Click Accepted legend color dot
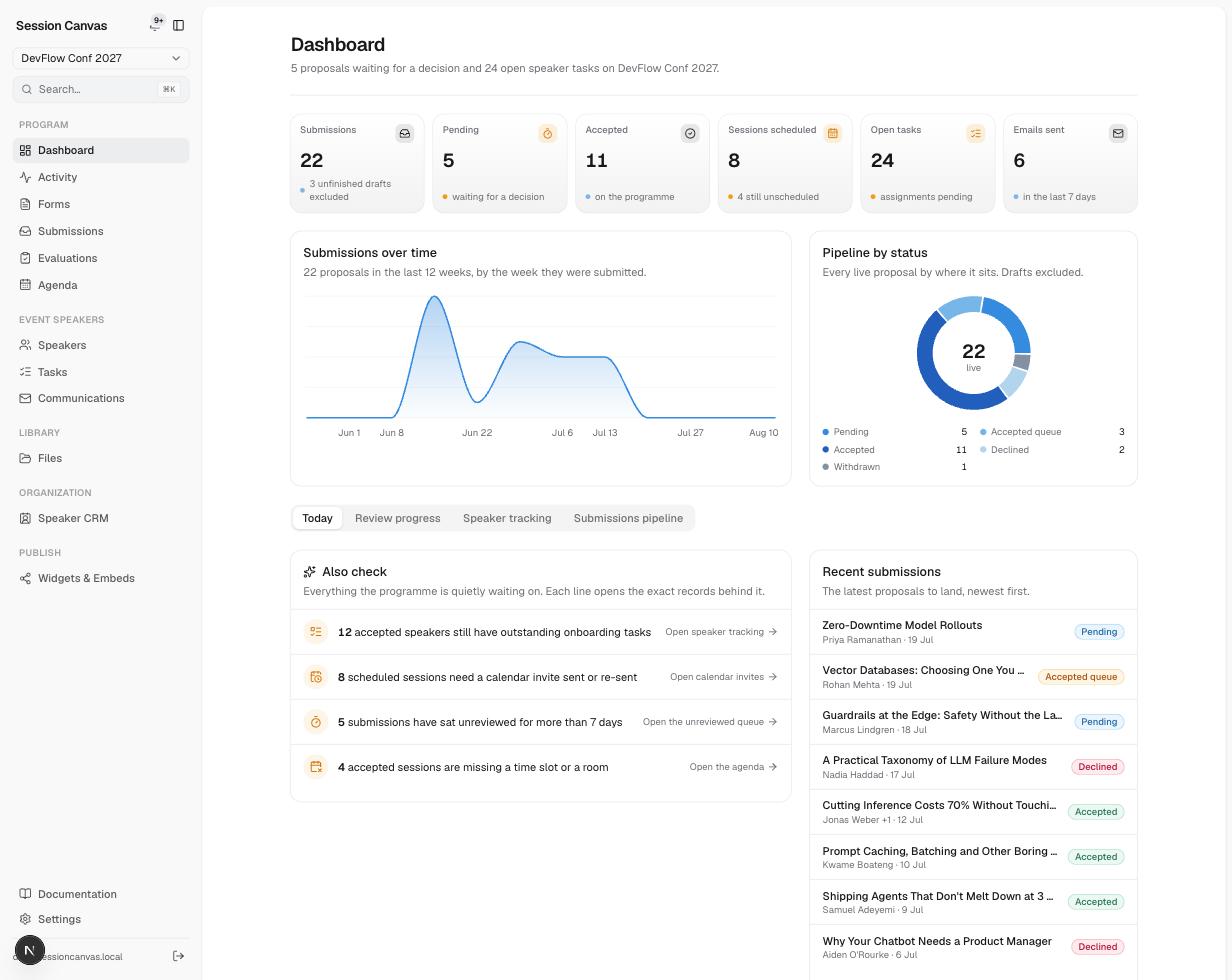This screenshot has height=980, width=1232. [826, 450]
